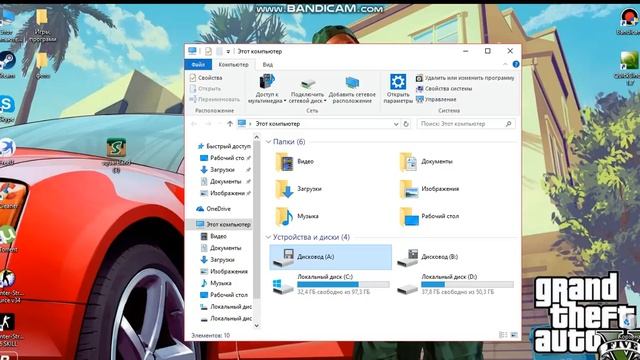This screenshot has width=640, height=360.
Task: Open Свойства системы
Action: click(x=444, y=89)
